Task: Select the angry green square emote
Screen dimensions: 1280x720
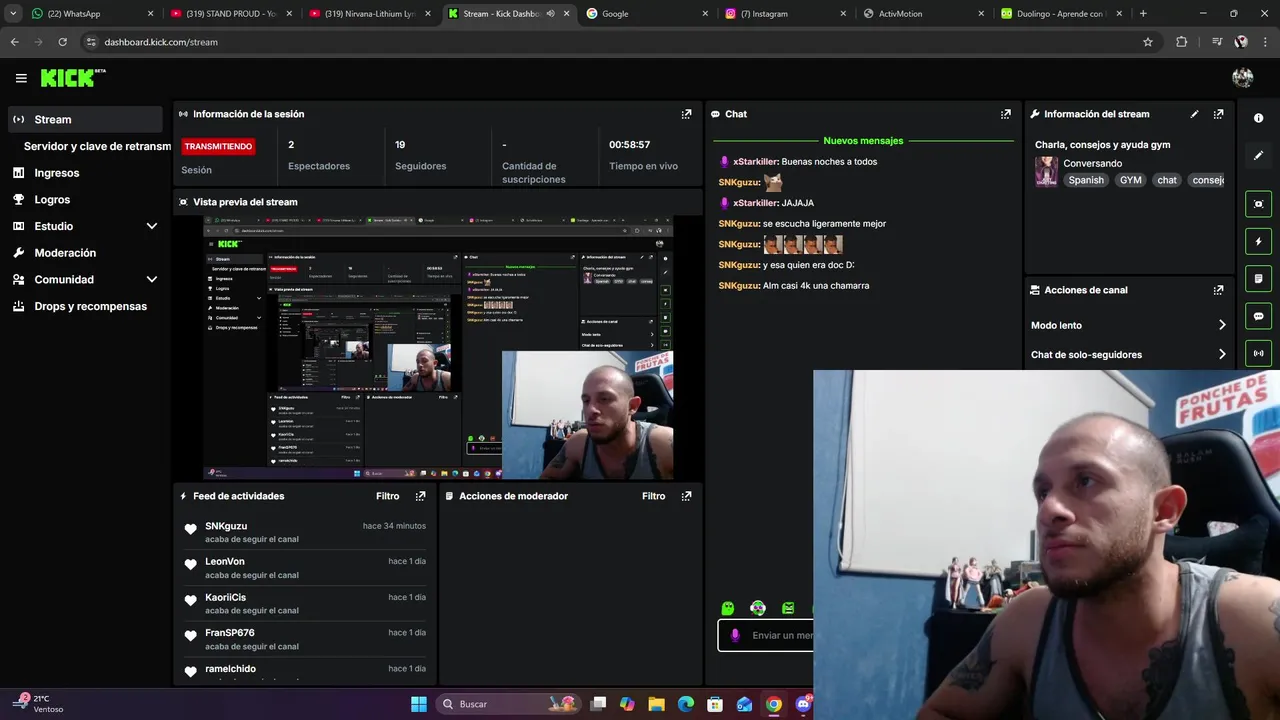Action: 788,608
